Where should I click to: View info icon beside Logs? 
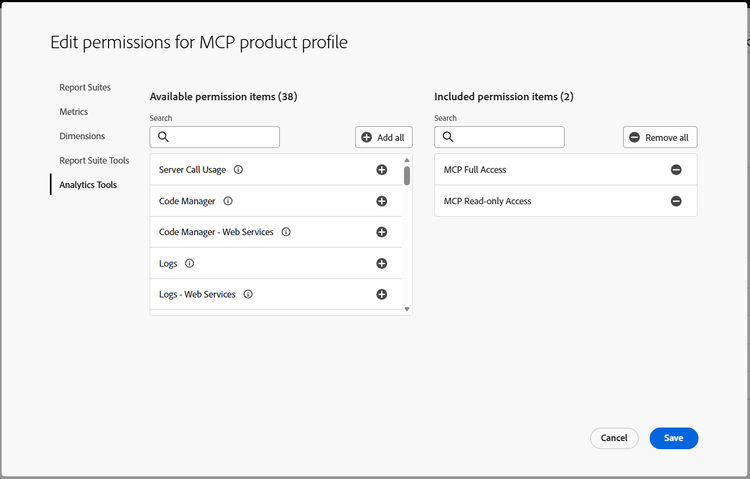point(189,263)
